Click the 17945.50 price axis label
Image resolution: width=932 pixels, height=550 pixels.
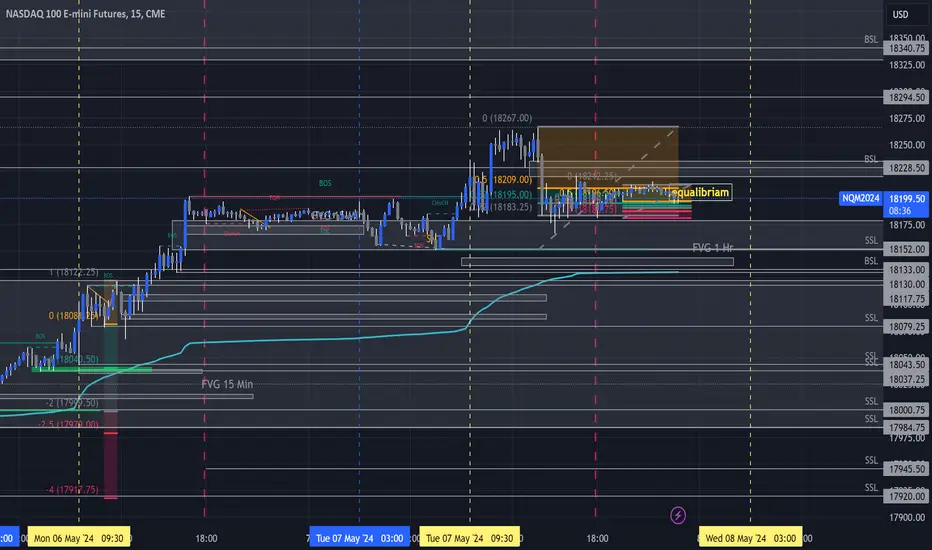tap(906, 470)
